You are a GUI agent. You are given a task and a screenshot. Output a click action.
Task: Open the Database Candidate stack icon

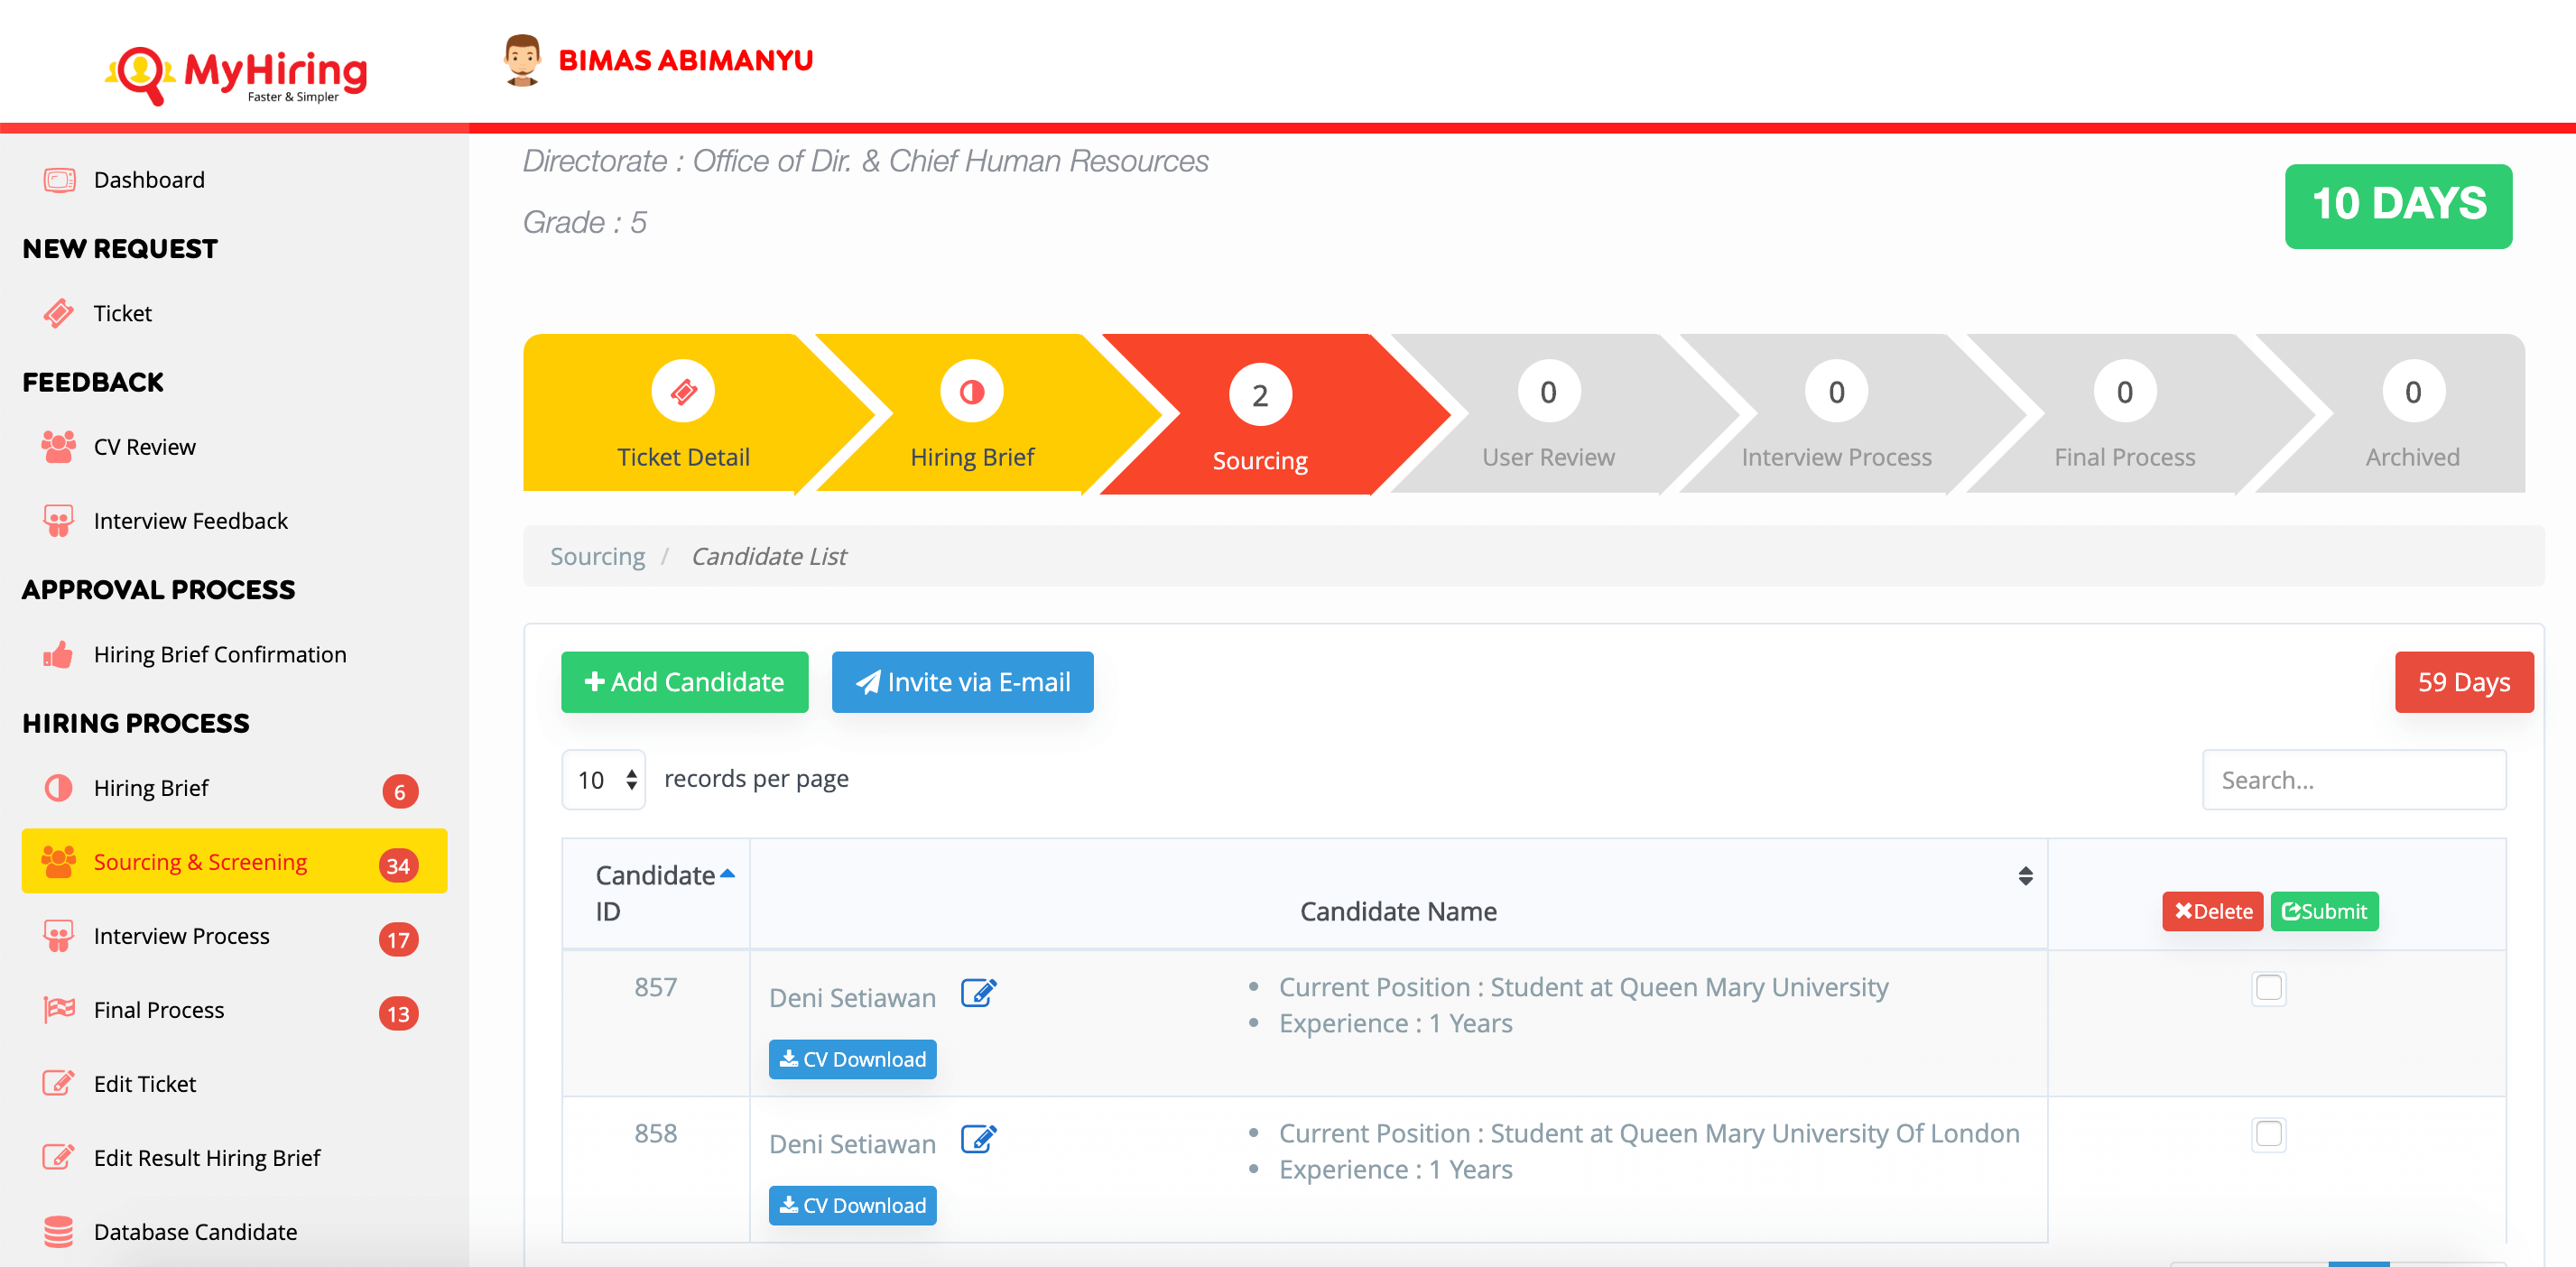tap(59, 1231)
